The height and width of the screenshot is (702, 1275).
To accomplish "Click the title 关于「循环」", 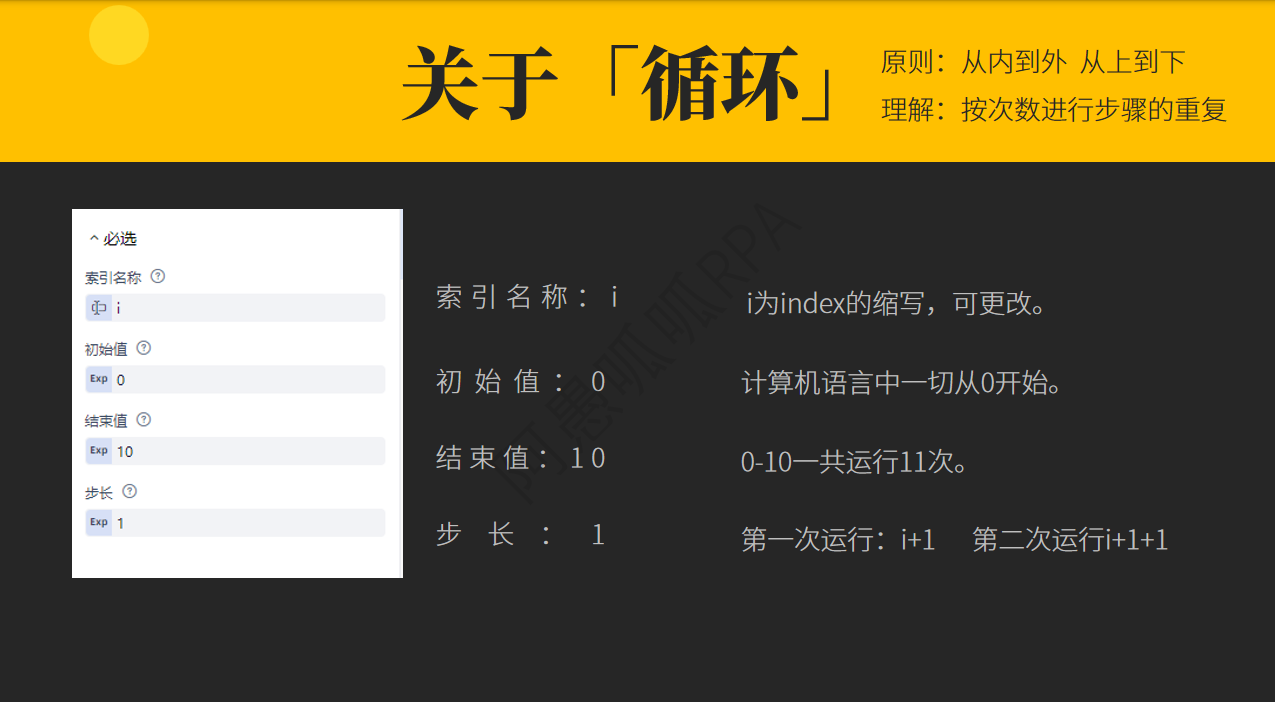I will click(618, 84).
